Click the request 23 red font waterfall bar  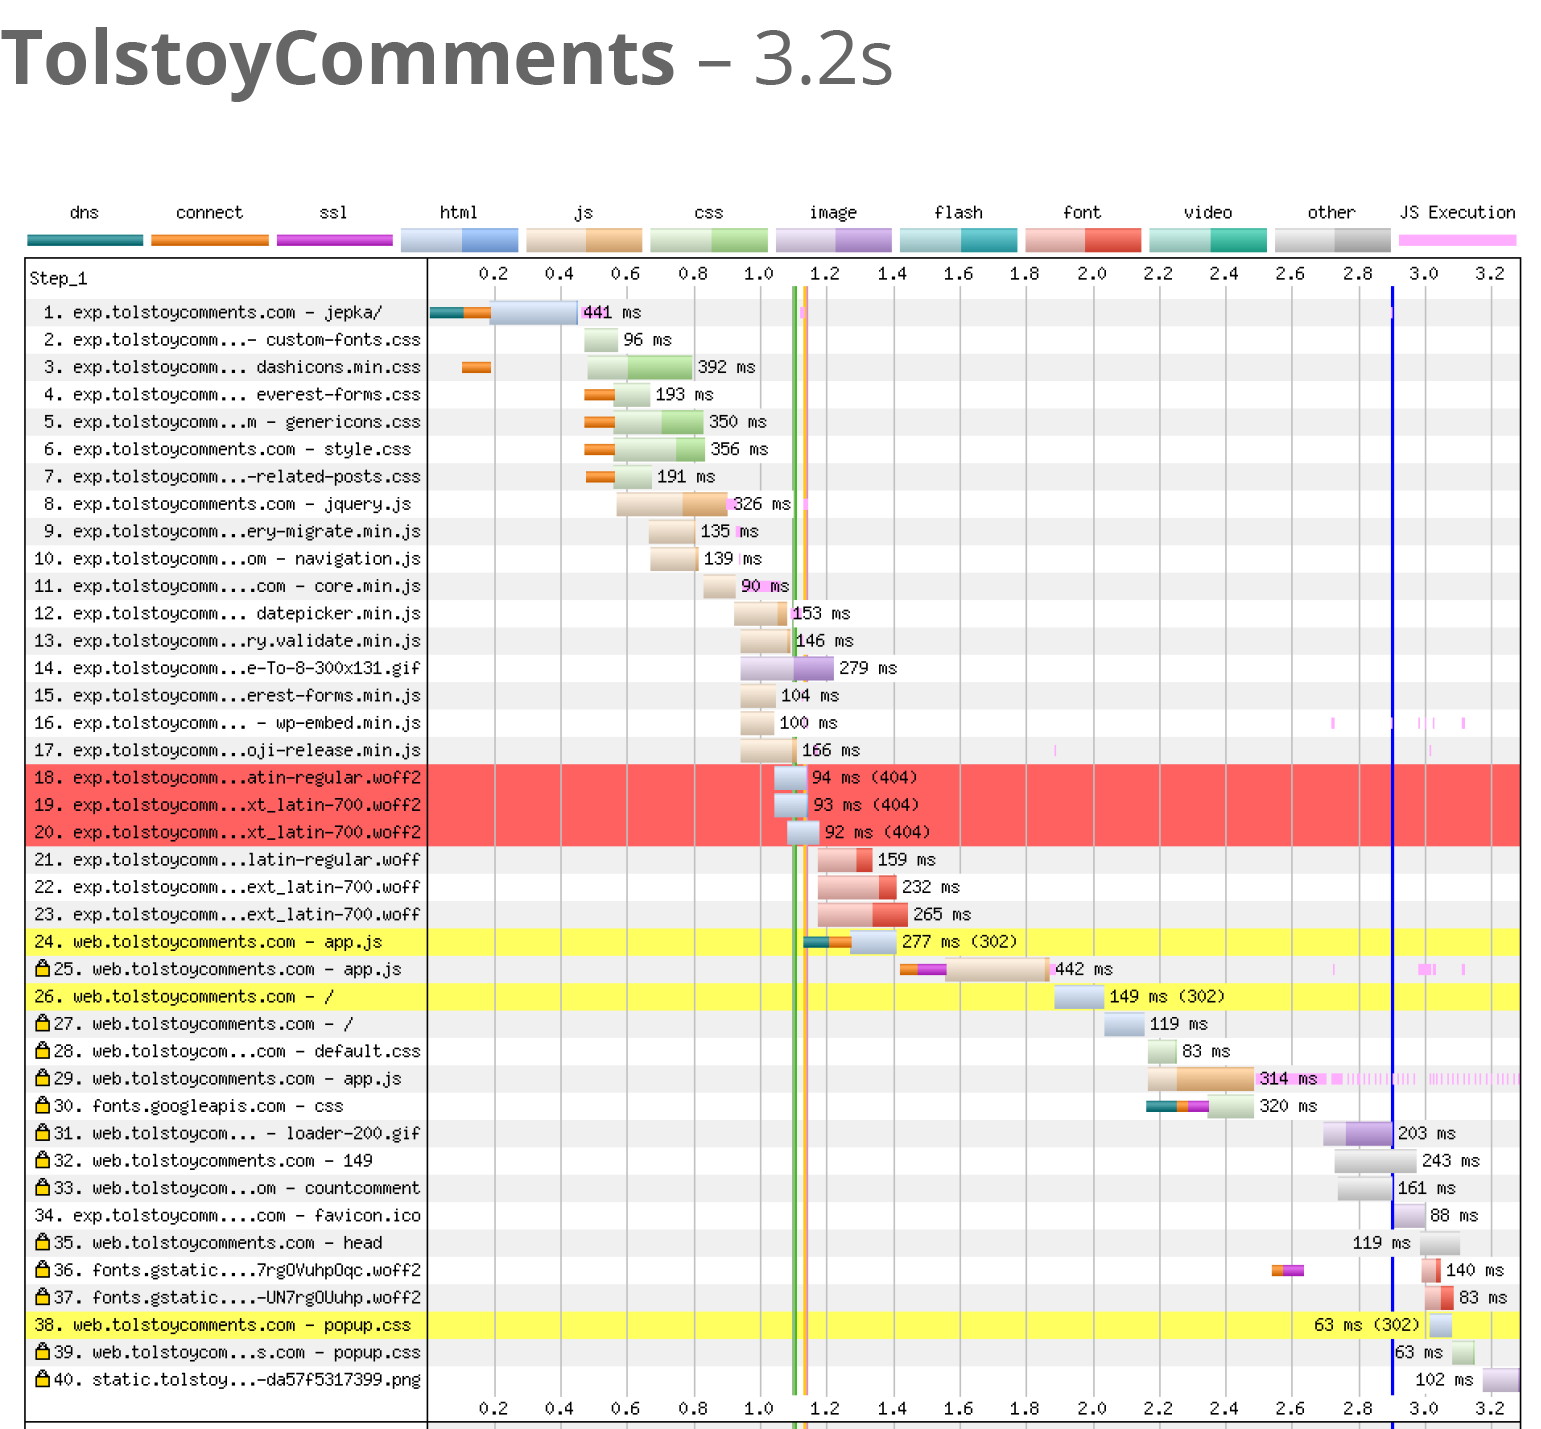tap(863, 914)
